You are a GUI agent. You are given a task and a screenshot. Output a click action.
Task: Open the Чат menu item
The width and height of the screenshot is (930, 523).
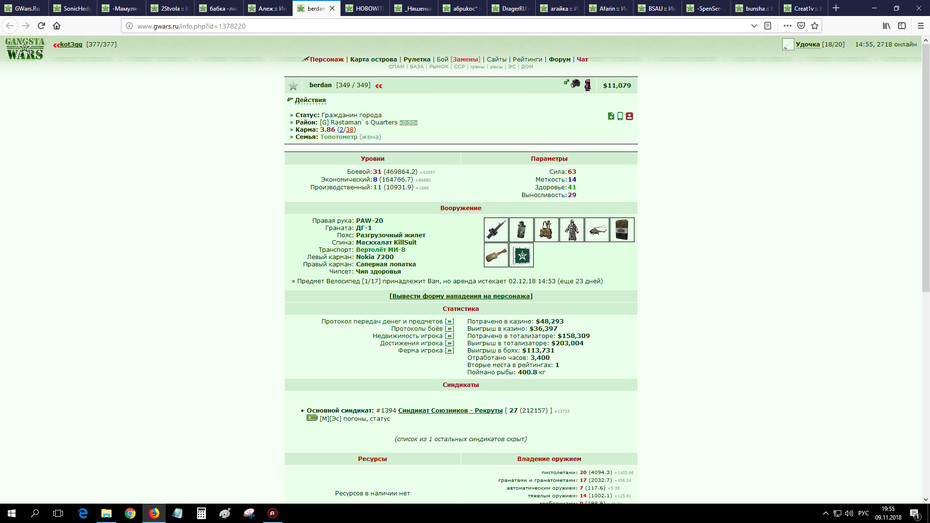coord(582,59)
